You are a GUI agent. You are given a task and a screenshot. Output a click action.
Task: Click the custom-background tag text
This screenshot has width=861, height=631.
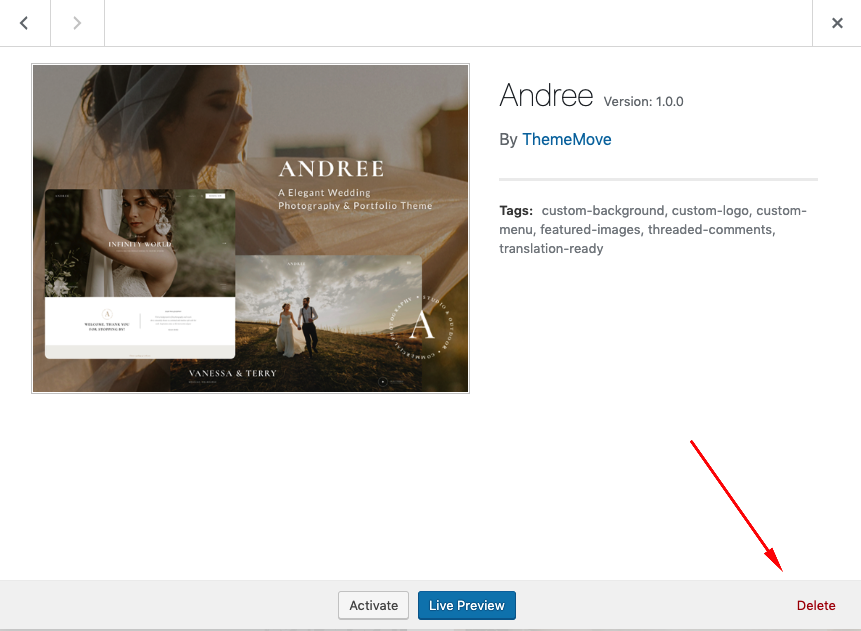[x=602, y=211]
